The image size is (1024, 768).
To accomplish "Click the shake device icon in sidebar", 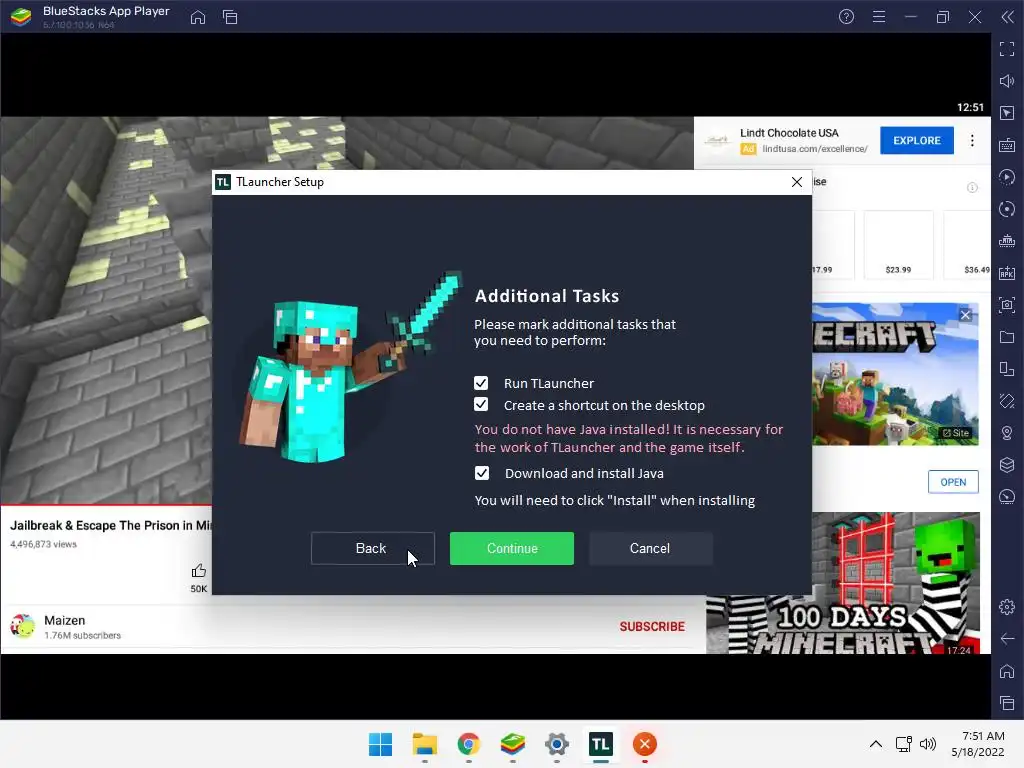I will pyautogui.click(x=1006, y=401).
